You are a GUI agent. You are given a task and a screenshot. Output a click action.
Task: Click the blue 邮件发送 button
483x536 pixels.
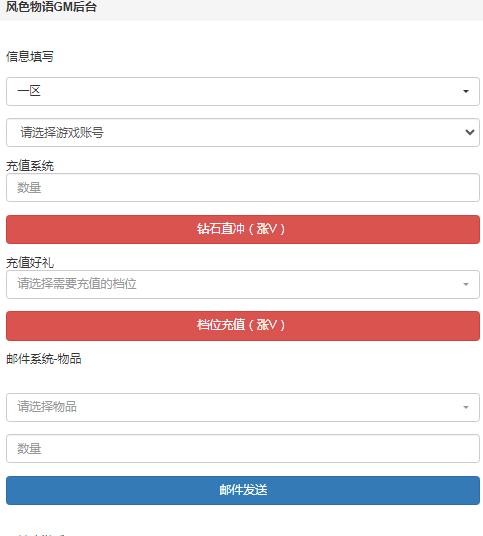[x=243, y=490]
